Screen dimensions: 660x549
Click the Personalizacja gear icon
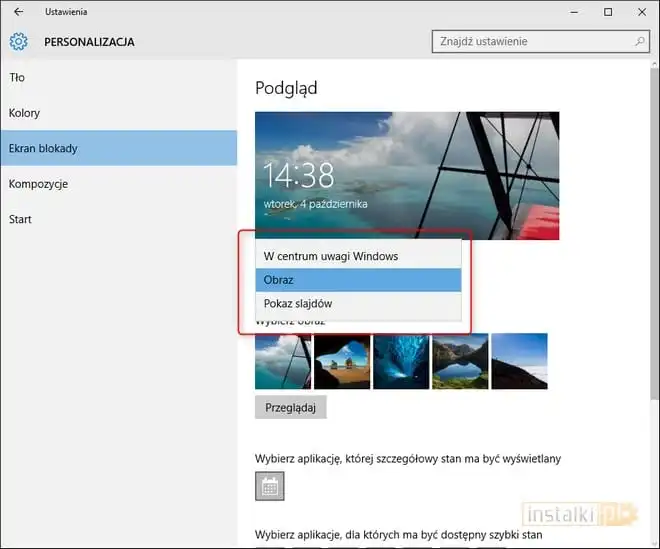pyautogui.click(x=18, y=42)
